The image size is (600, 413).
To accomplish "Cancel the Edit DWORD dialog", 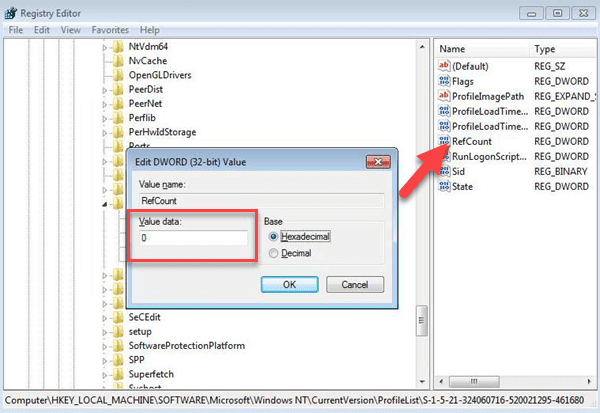I will (x=355, y=284).
